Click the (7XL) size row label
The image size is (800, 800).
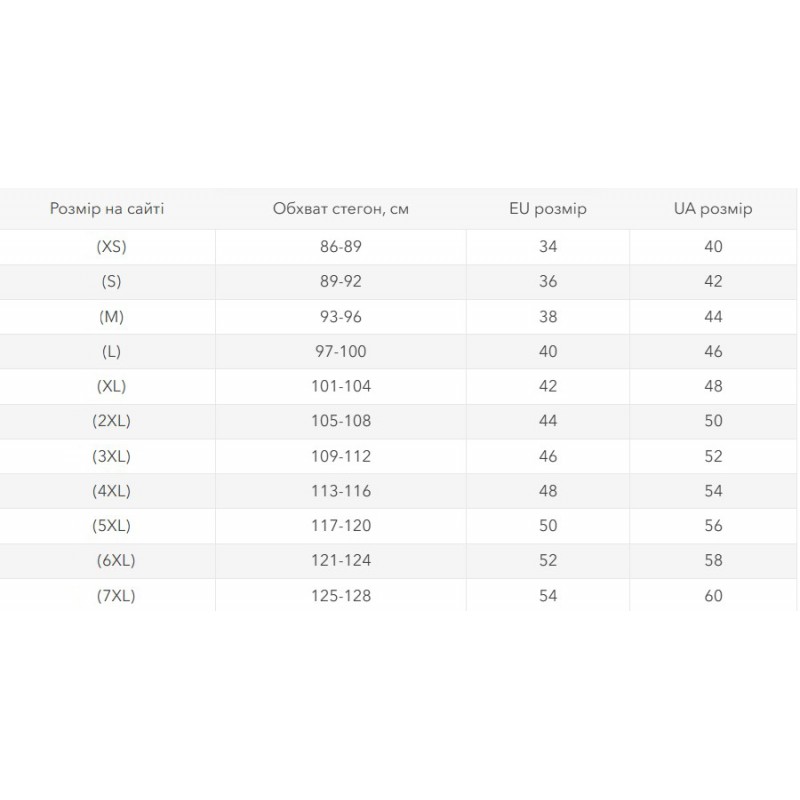(116, 596)
